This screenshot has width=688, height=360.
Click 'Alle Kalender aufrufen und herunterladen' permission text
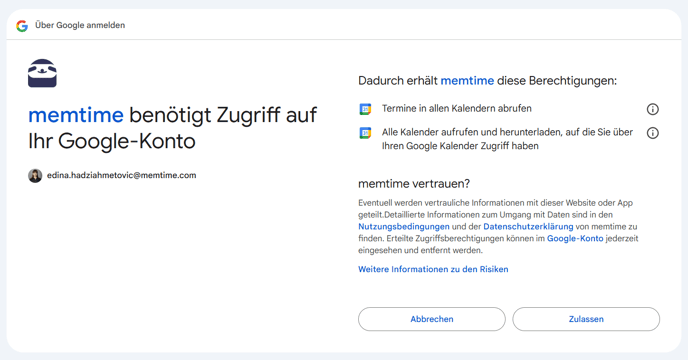point(507,139)
